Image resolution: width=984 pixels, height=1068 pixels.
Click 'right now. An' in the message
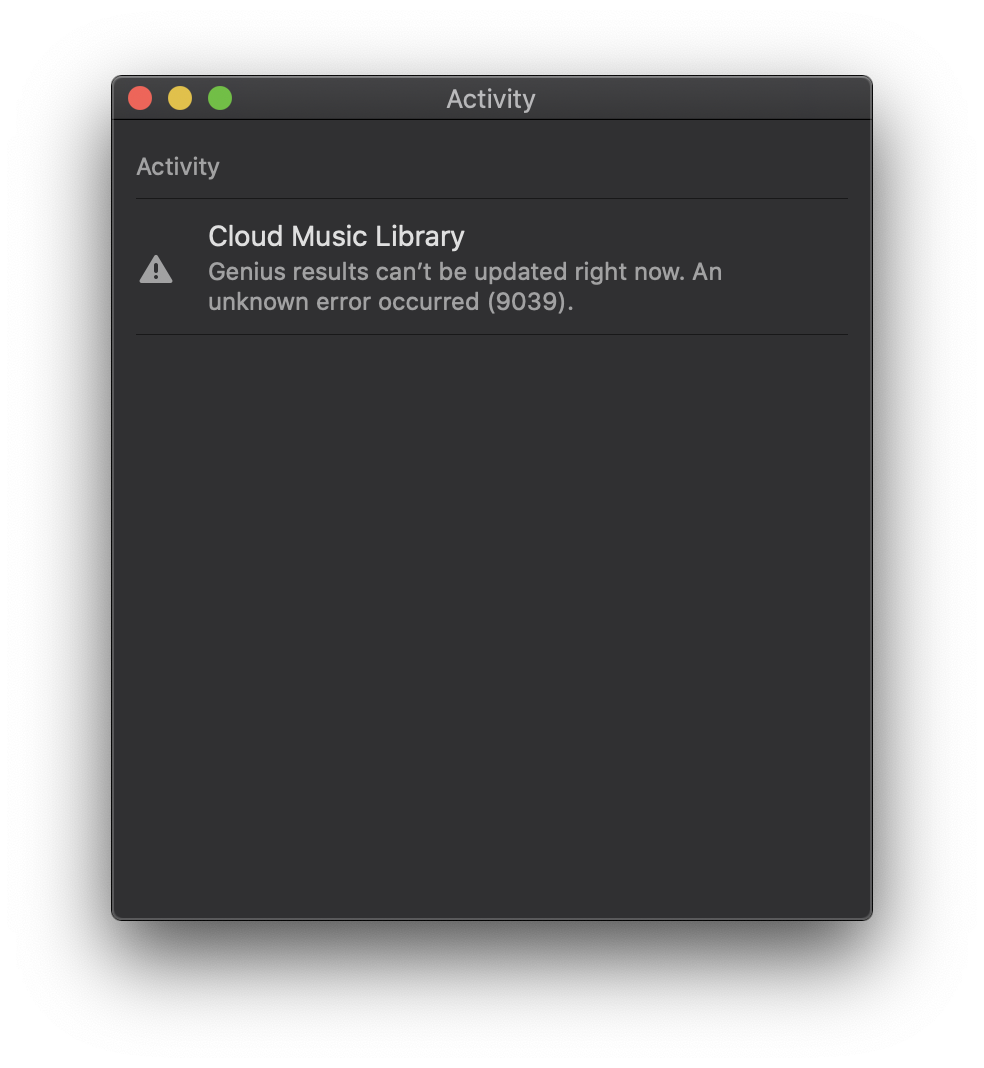pyautogui.click(x=648, y=272)
